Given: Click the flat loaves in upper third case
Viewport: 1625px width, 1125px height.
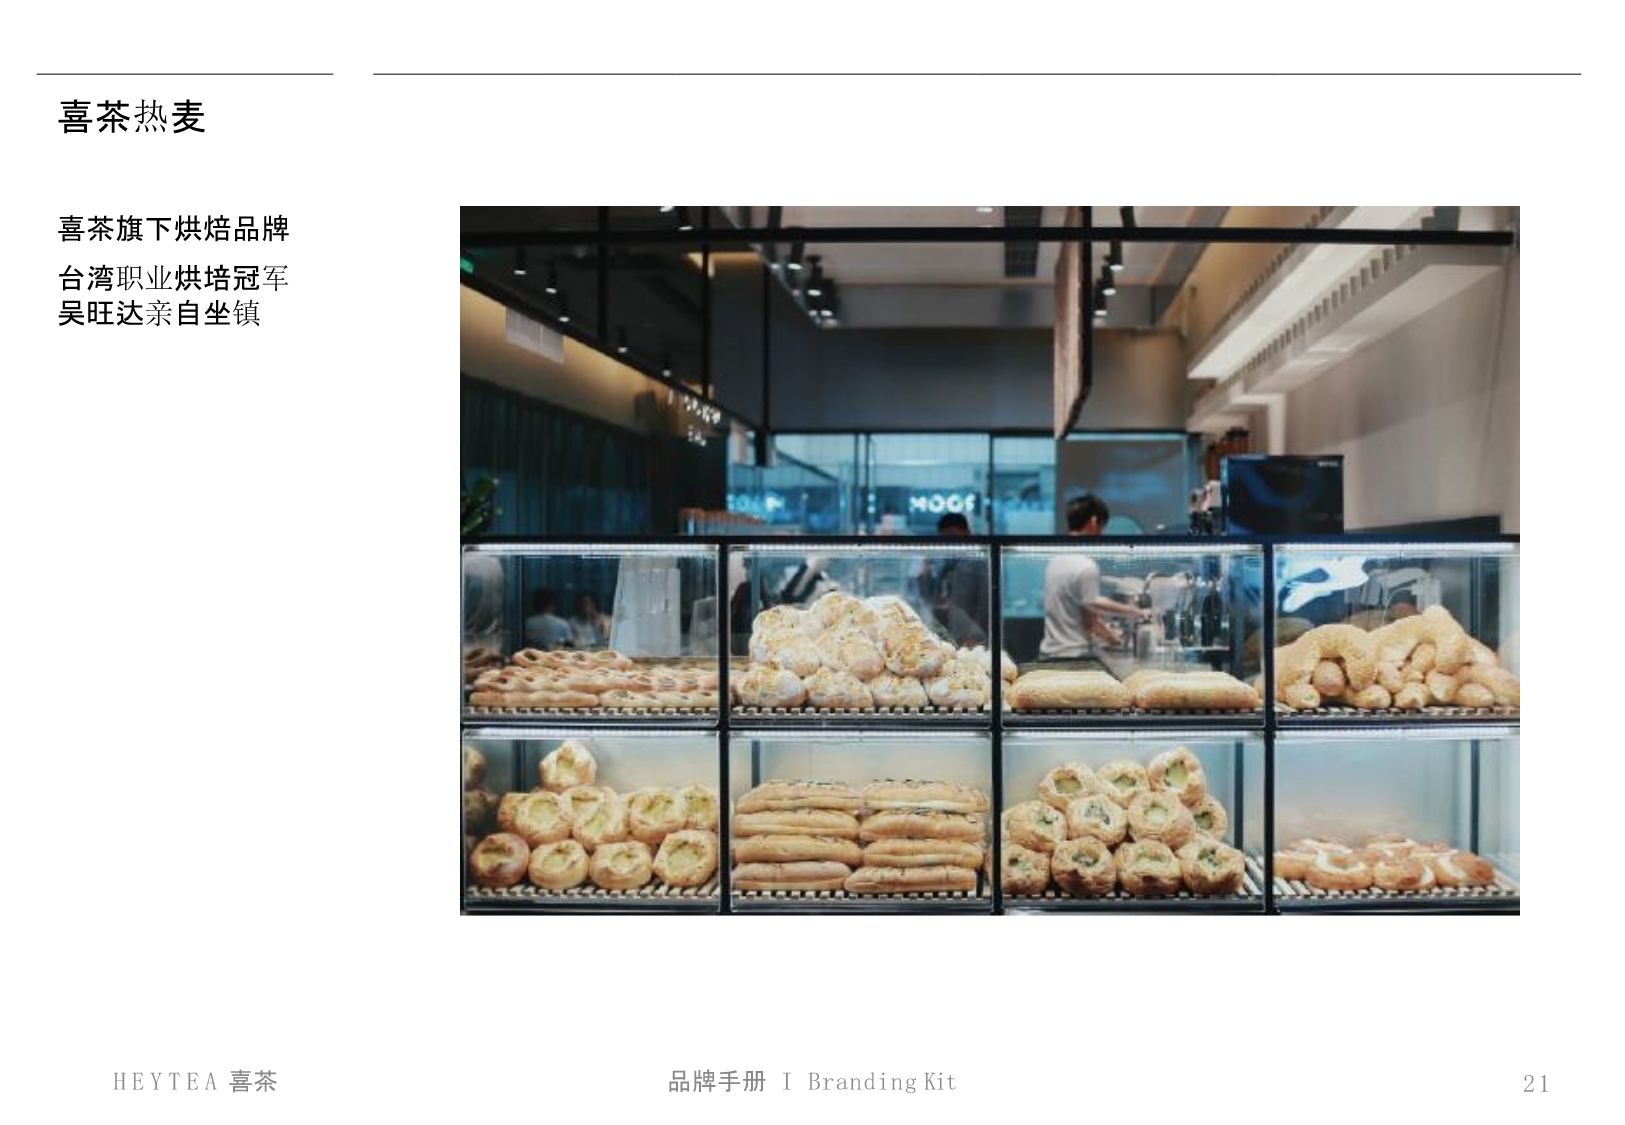Looking at the screenshot, I should [x=1132, y=689].
